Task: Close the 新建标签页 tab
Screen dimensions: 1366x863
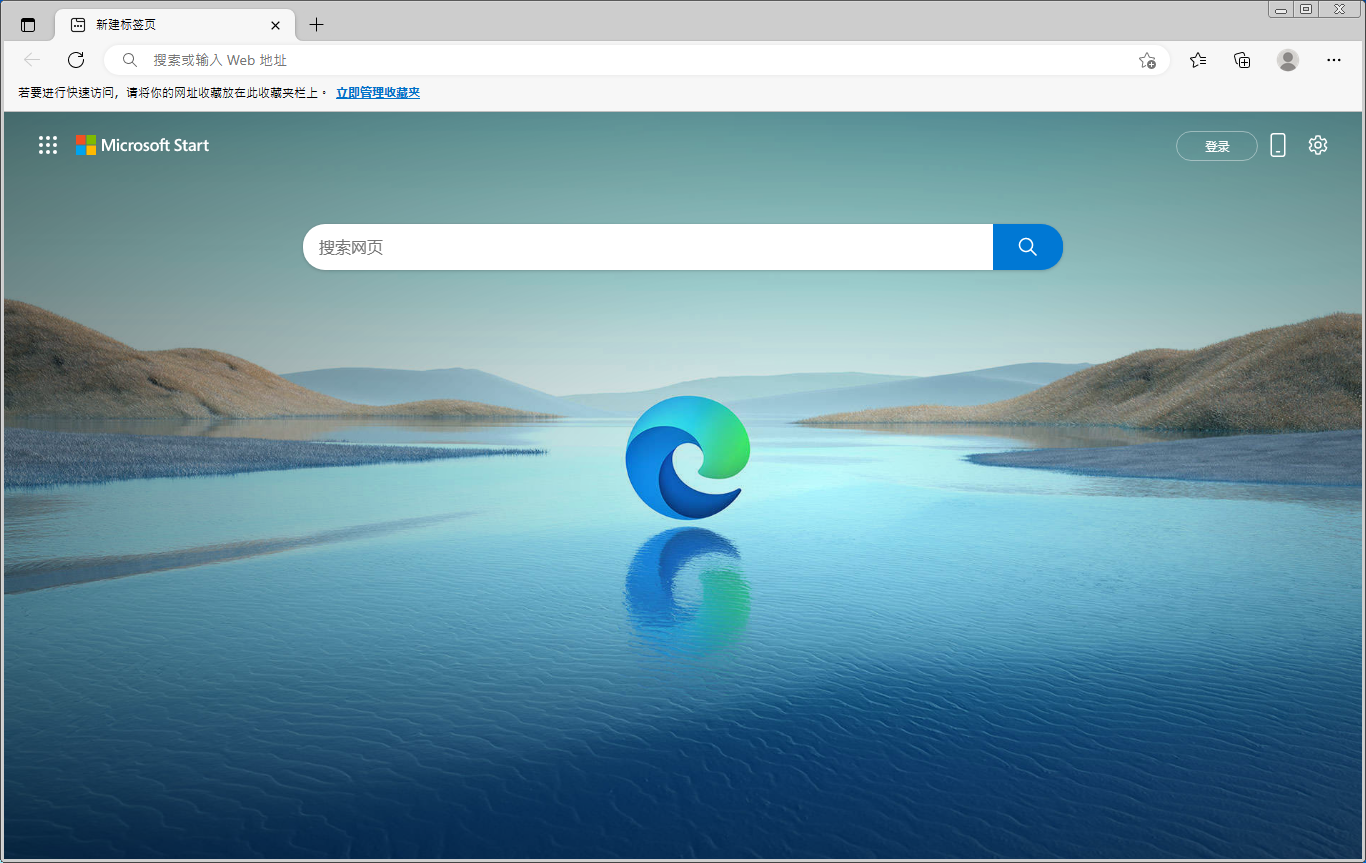Action: pos(275,25)
